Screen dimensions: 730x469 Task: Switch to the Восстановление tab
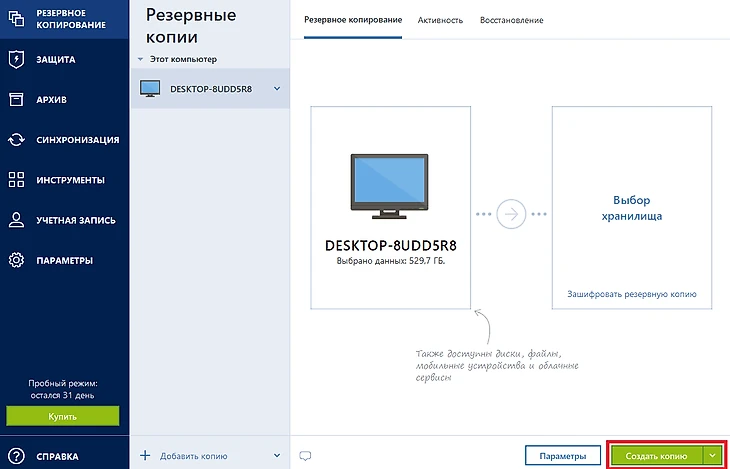[512, 20]
